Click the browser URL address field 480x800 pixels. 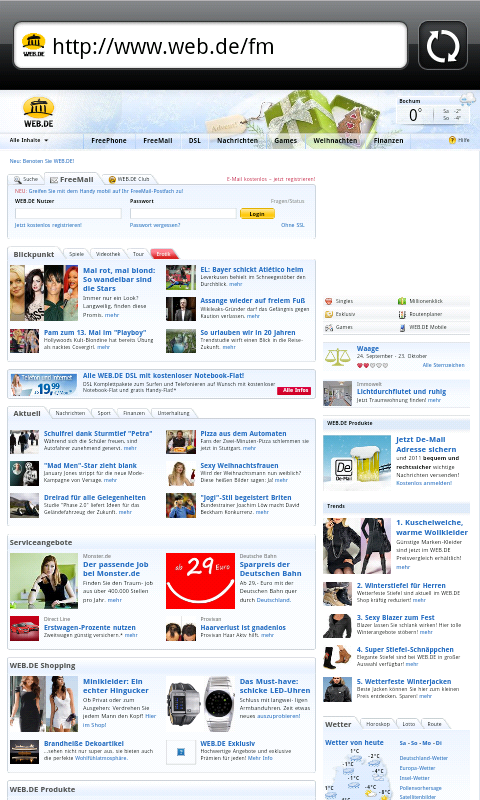click(211, 46)
